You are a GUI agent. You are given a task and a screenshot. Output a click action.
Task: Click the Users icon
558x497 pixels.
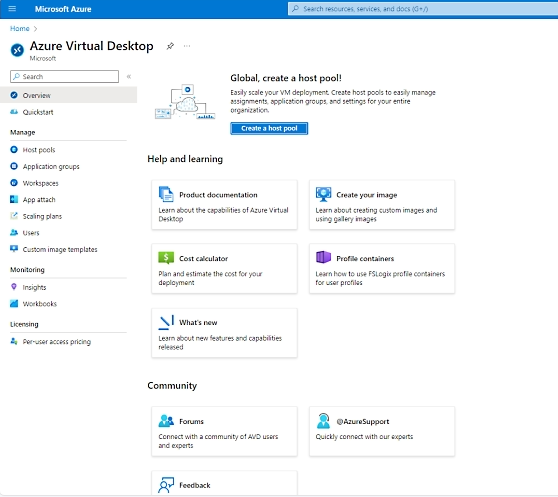(14, 232)
